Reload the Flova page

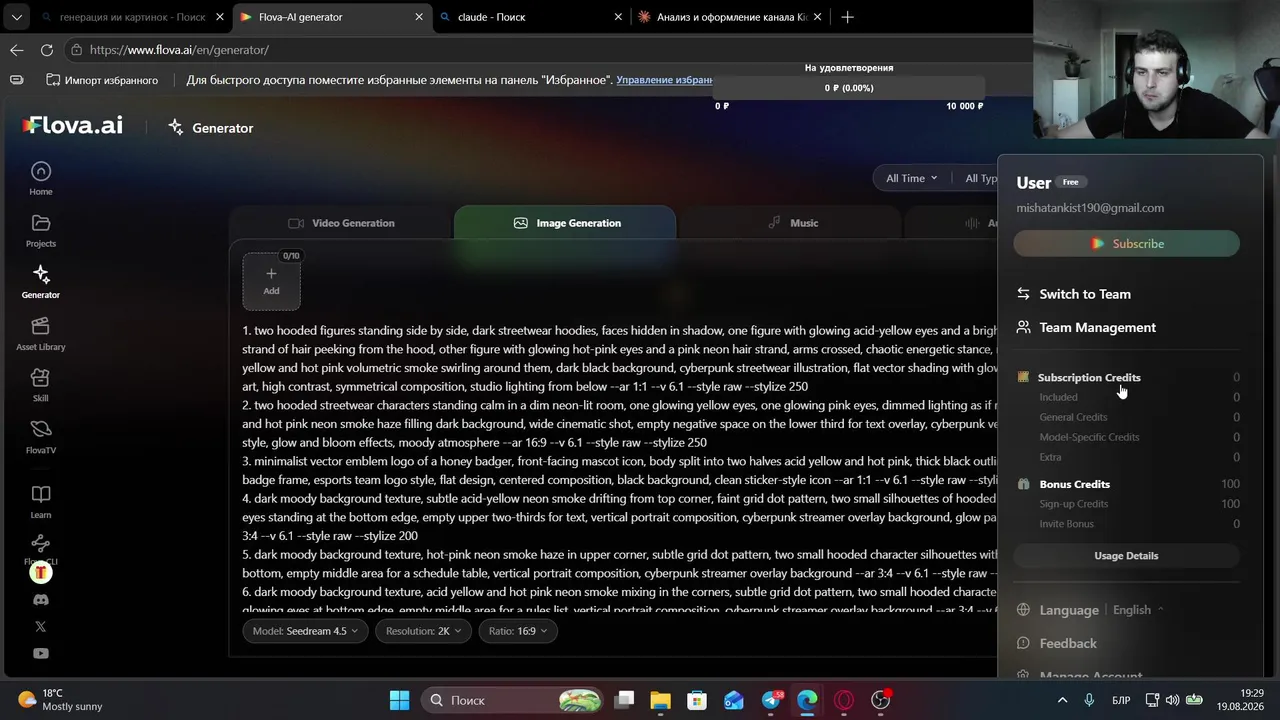(x=47, y=49)
